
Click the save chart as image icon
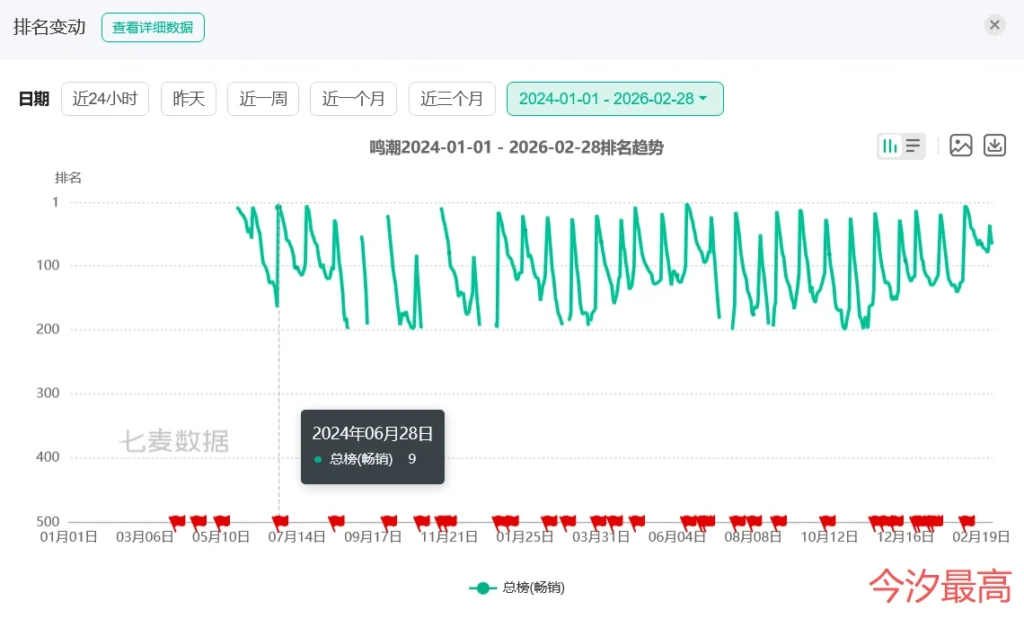(x=961, y=146)
